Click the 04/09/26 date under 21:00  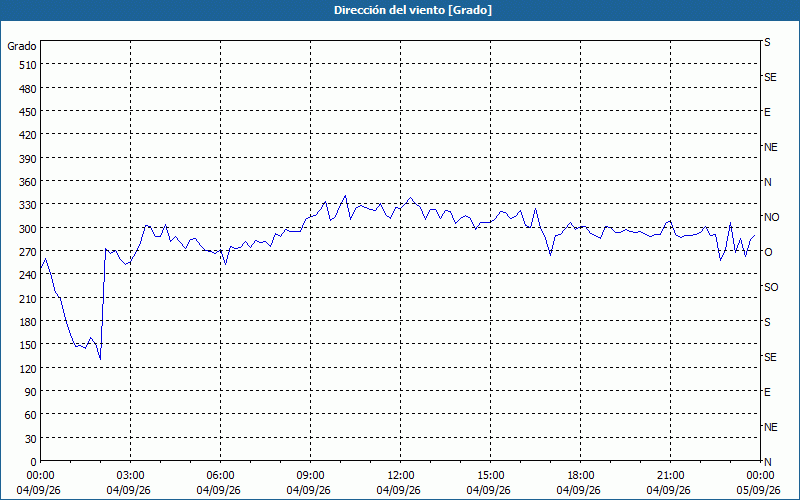click(x=668, y=490)
